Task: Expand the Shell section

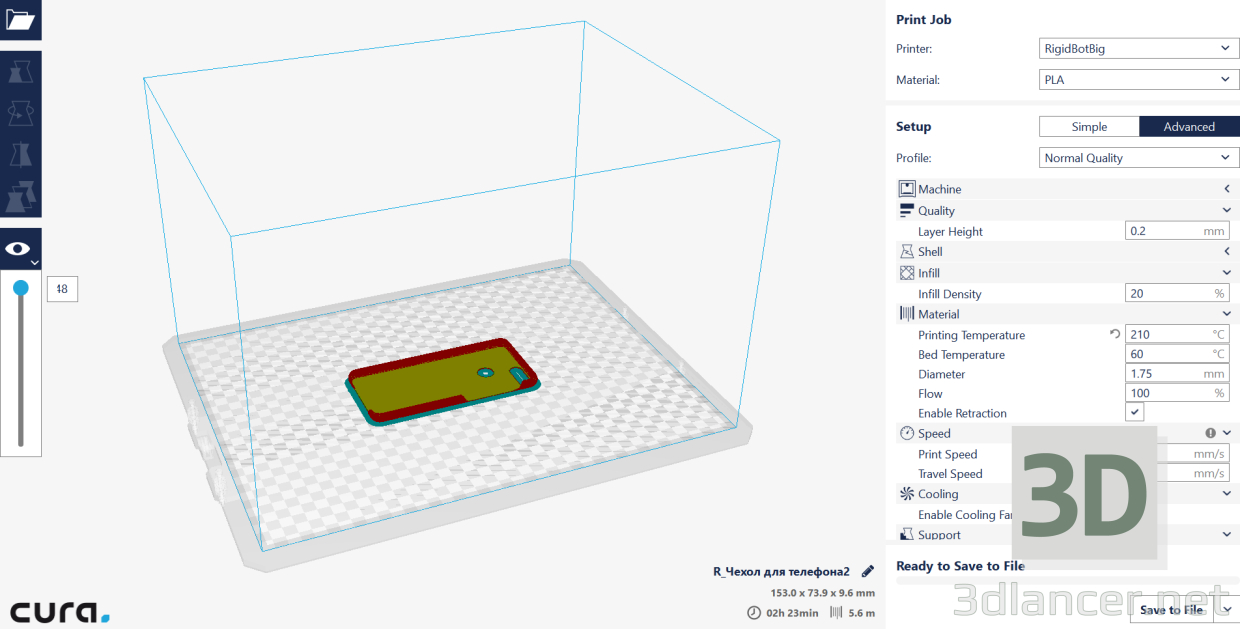Action: (x=1227, y=251)
